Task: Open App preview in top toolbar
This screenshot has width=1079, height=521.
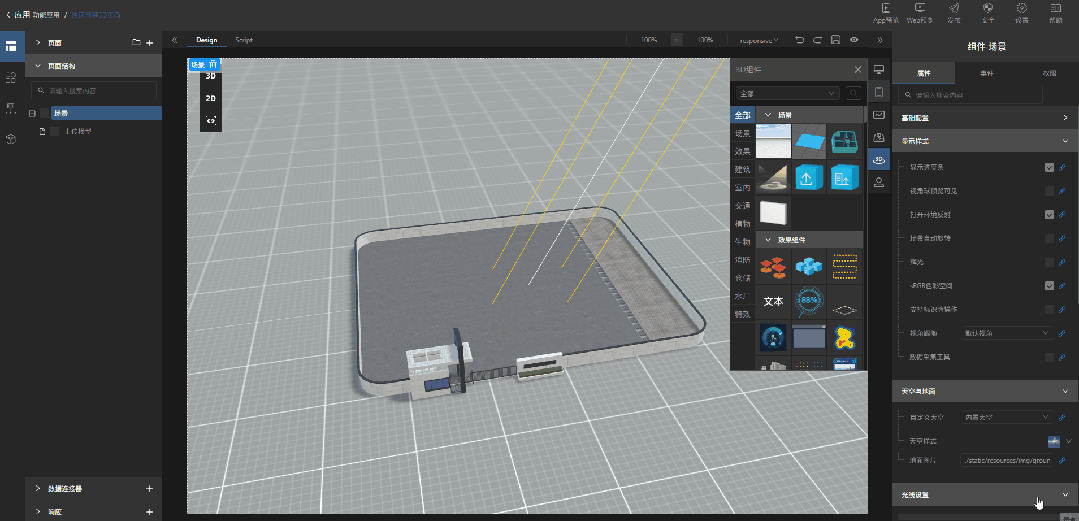Action: click(x=886, y=12)
